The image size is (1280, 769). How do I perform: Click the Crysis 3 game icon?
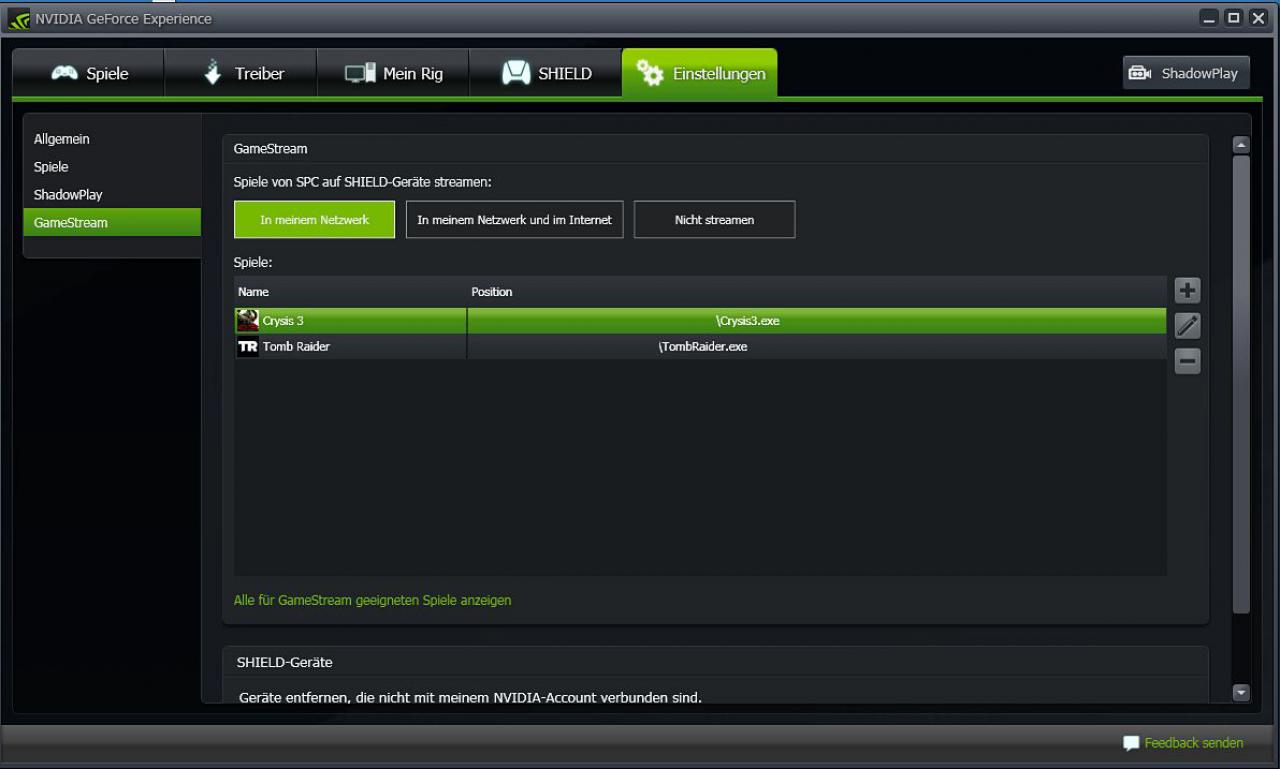pos(247,321)
